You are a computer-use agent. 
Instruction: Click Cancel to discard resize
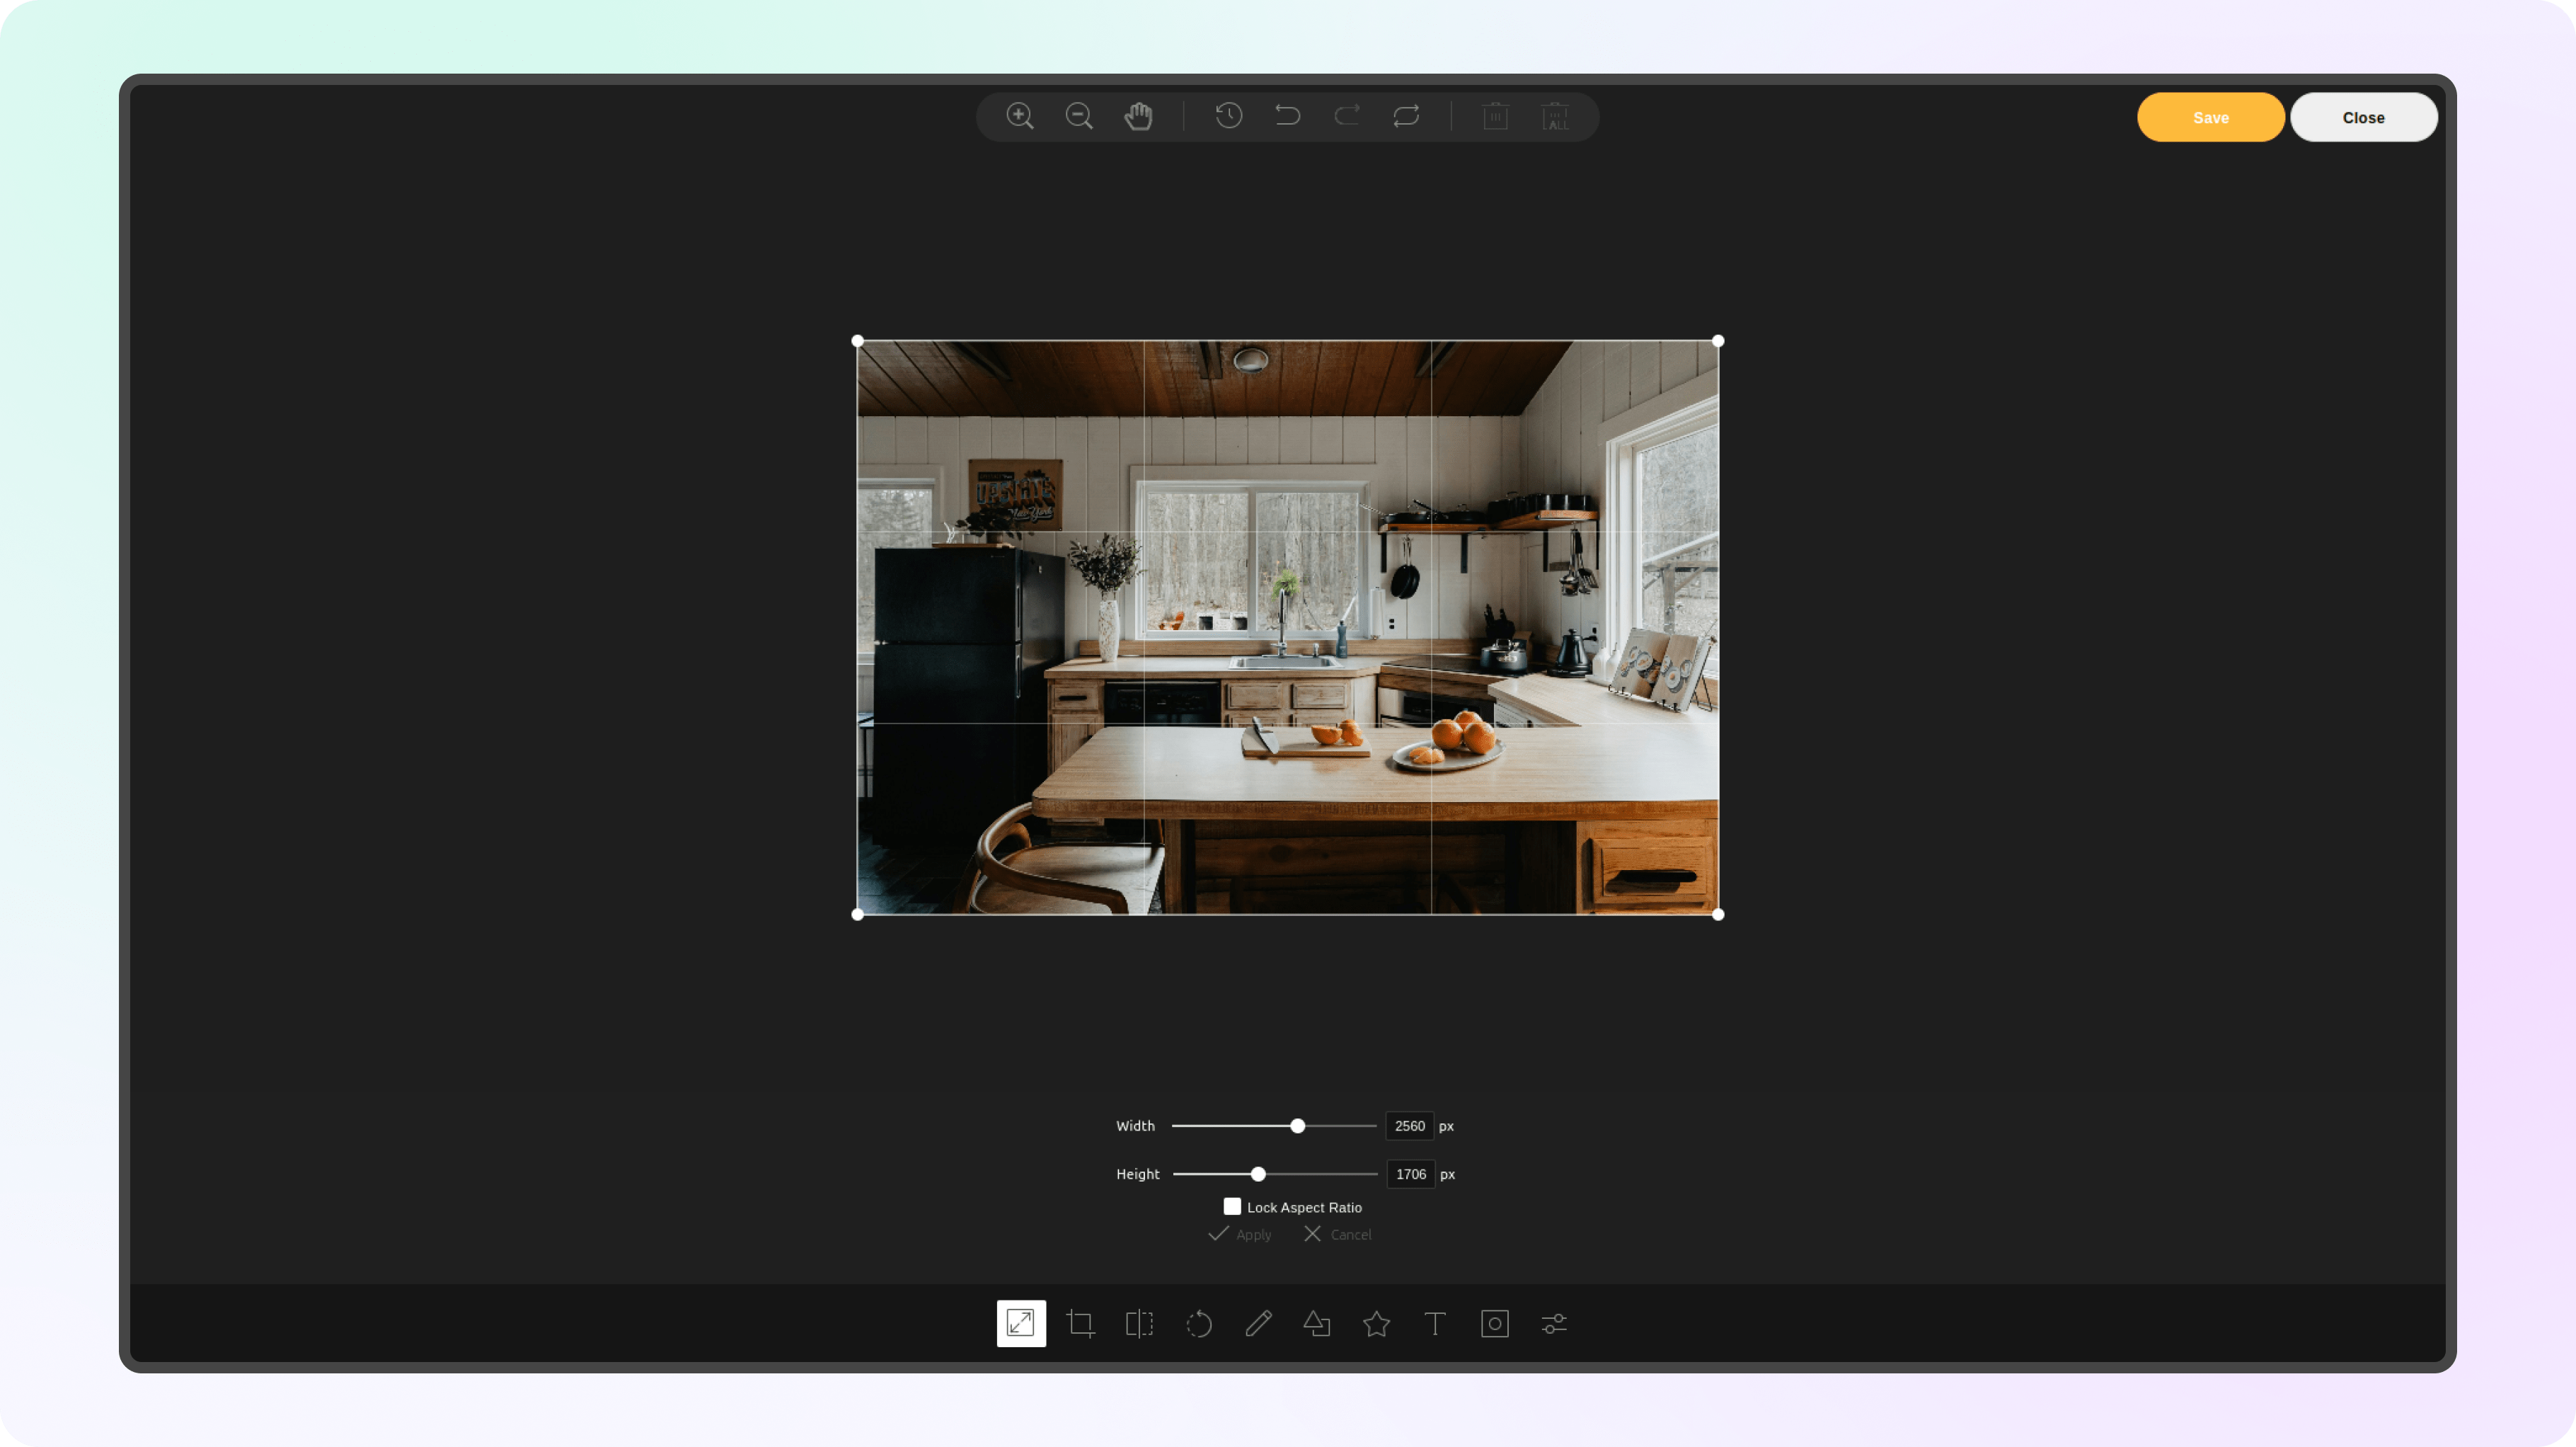point(1338,1234)
